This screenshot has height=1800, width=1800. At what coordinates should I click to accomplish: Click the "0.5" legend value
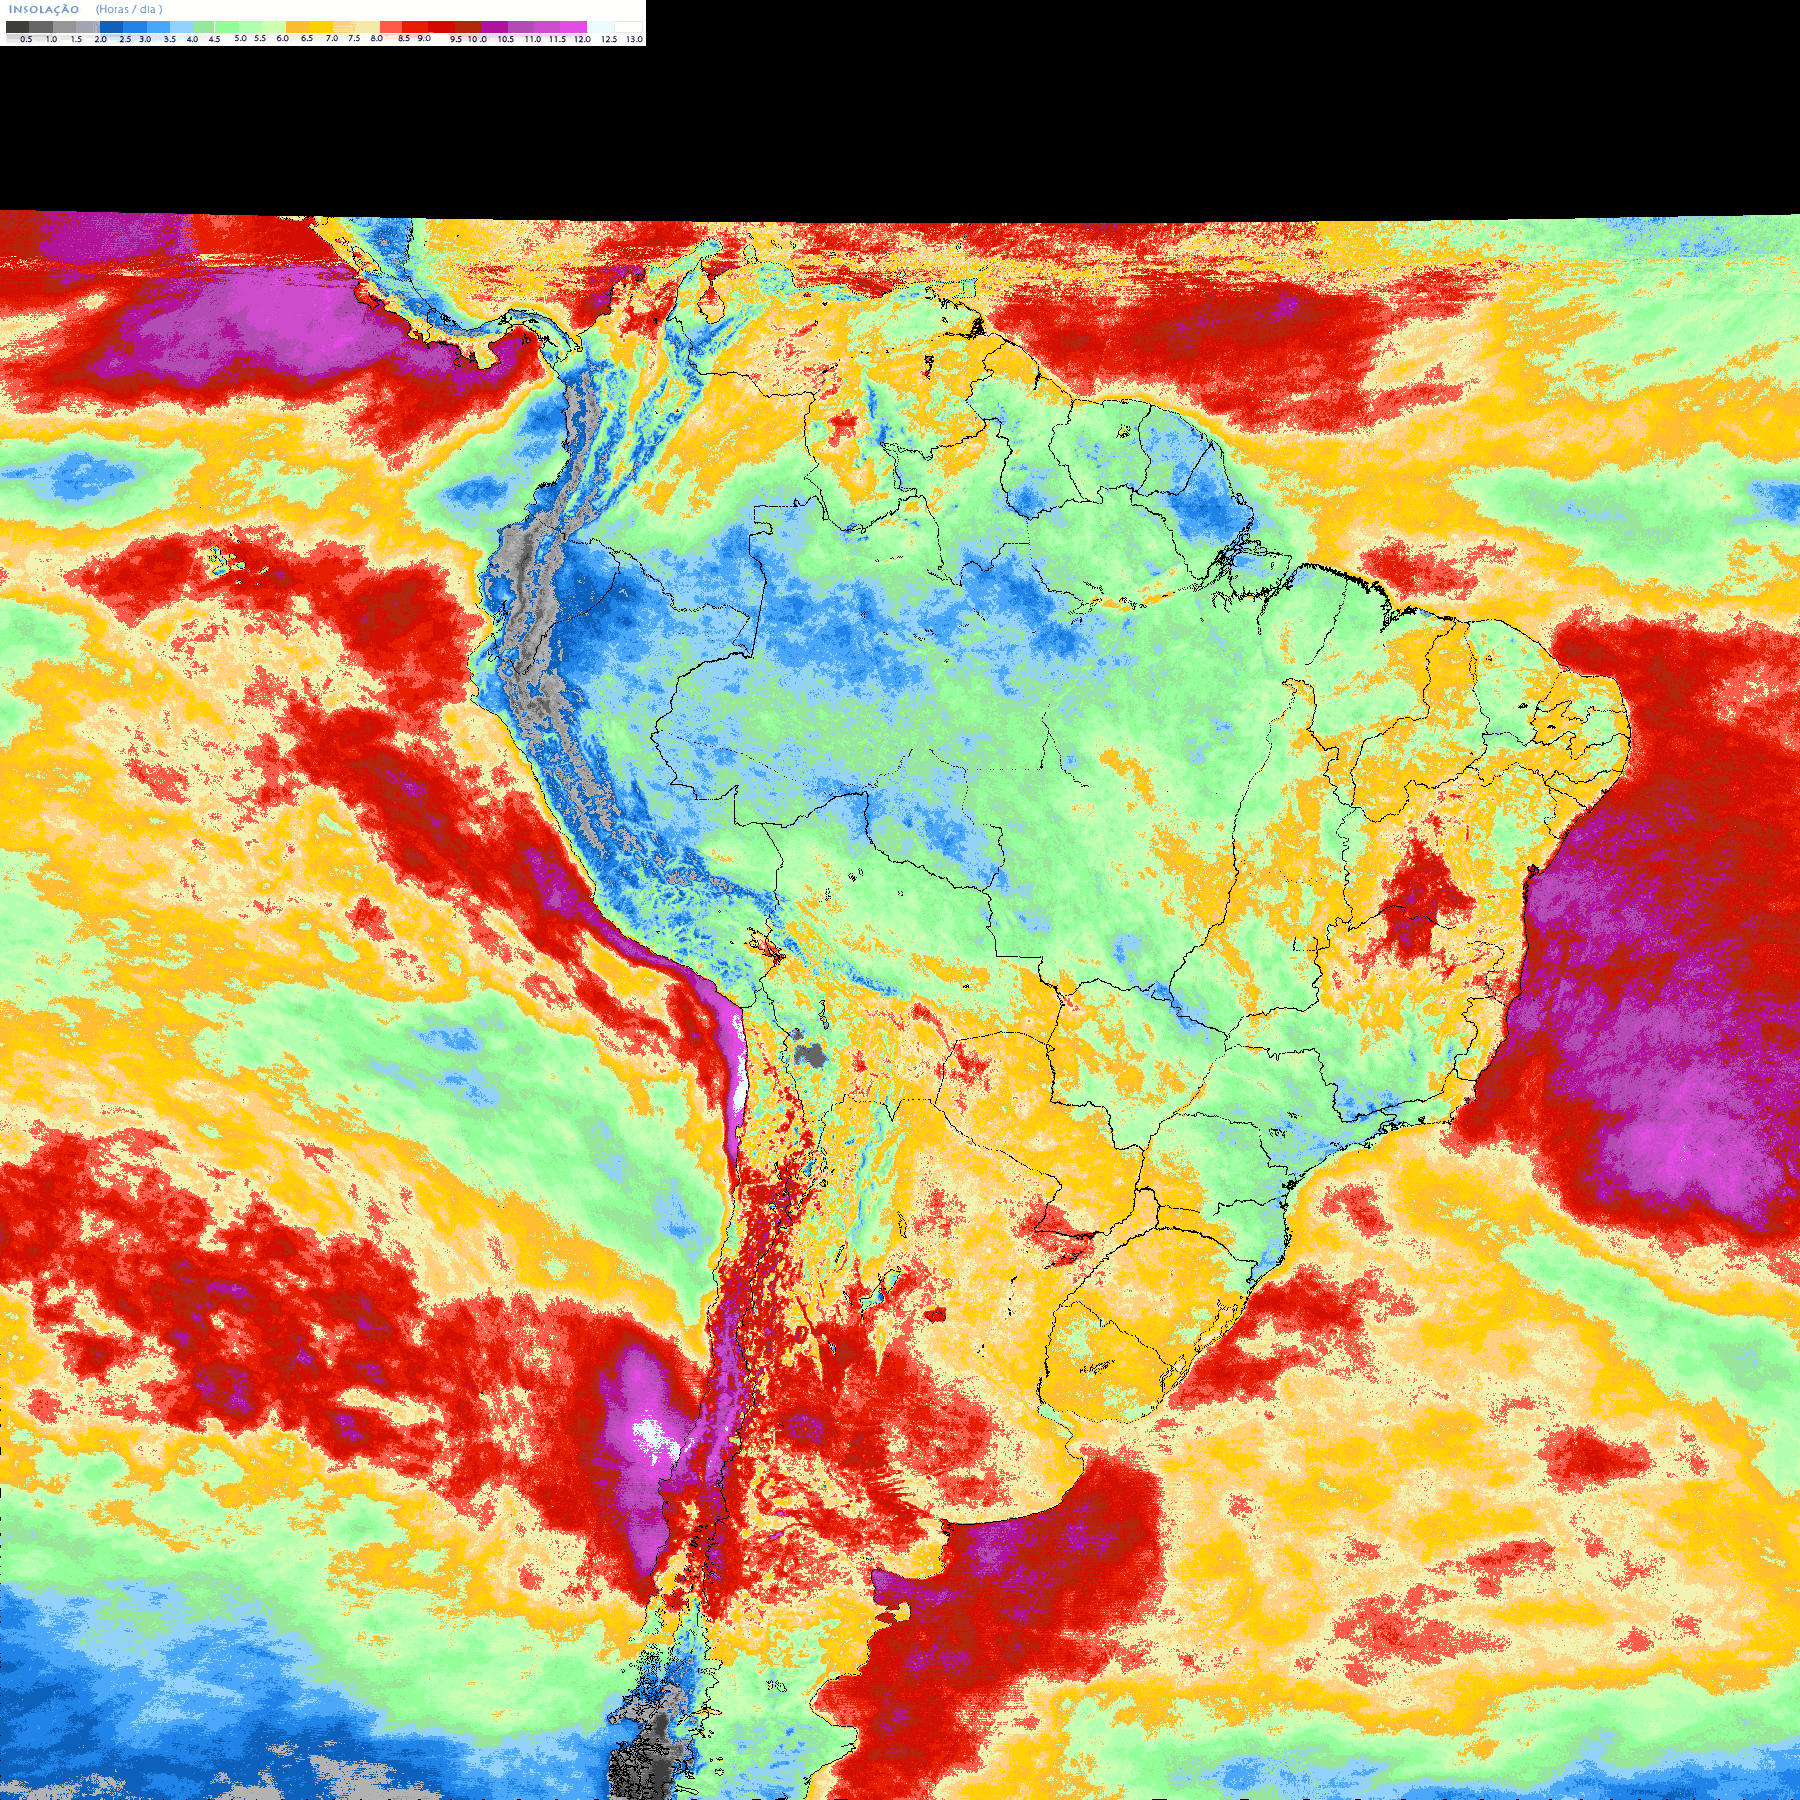pyautogui.click(x=26, y=39)
